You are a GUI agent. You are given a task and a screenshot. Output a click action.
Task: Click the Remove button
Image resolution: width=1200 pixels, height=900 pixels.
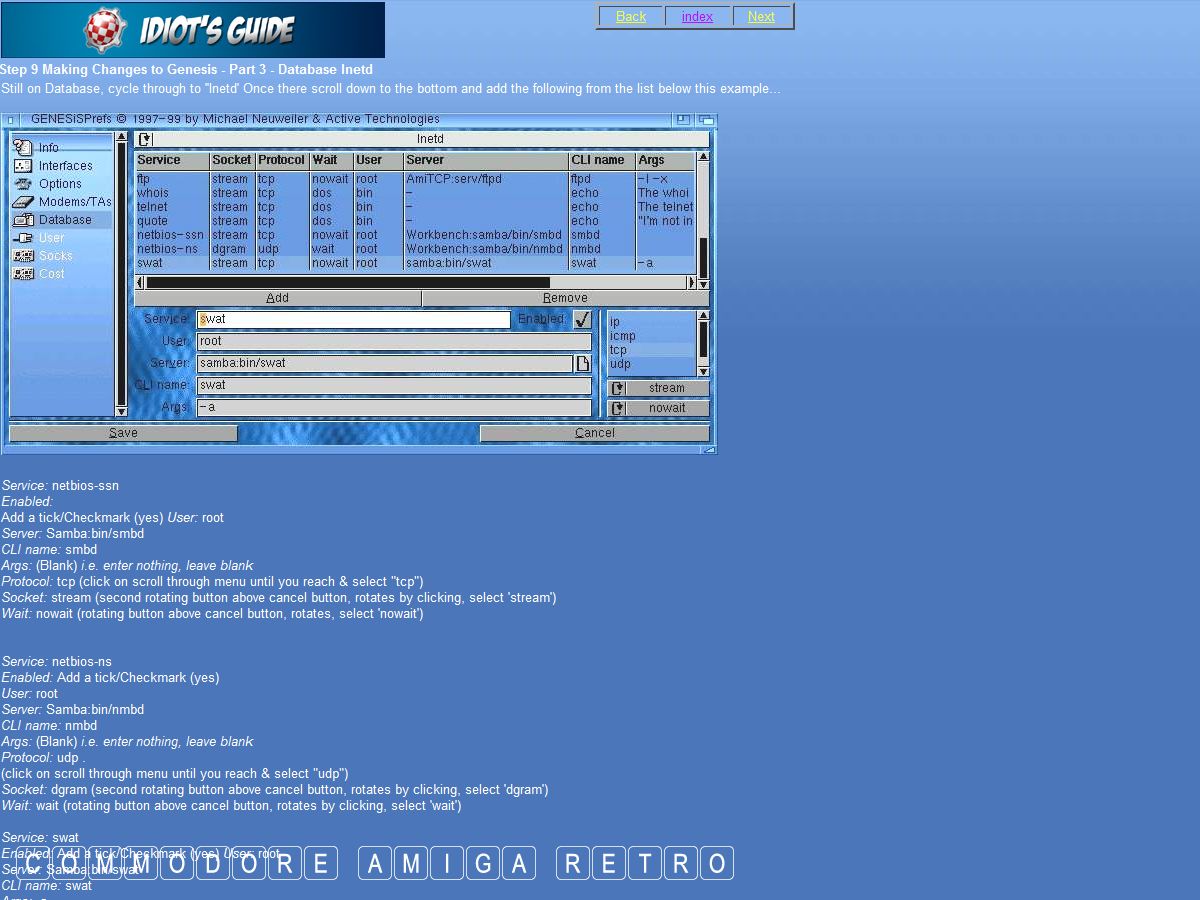(x=565, y=298)
